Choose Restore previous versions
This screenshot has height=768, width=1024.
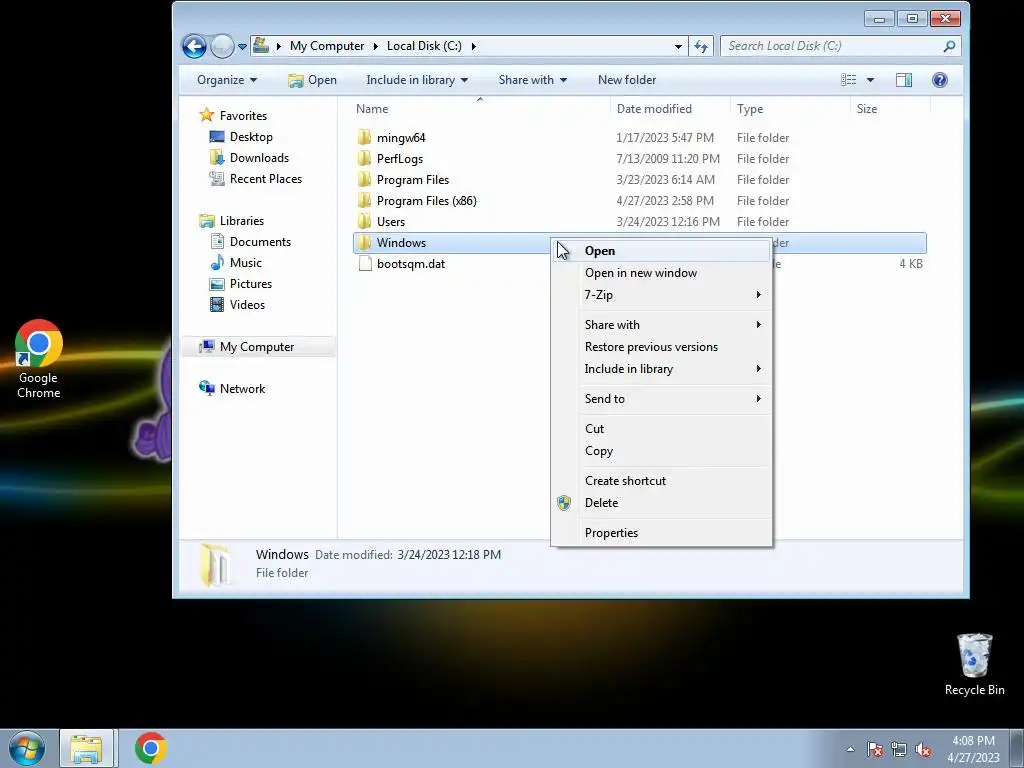click(x=662, y=347)
